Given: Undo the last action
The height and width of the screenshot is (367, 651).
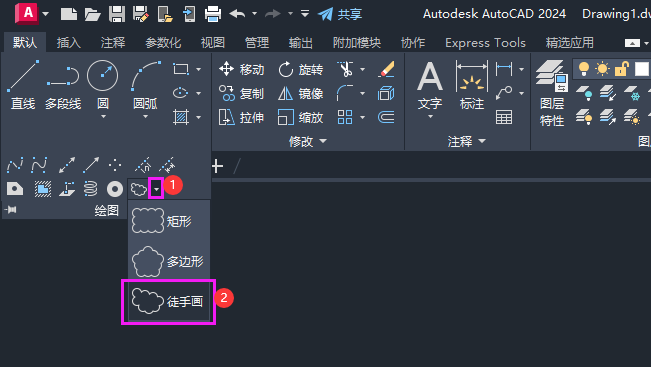Looking at the screenshot, I should click(237, 14).
